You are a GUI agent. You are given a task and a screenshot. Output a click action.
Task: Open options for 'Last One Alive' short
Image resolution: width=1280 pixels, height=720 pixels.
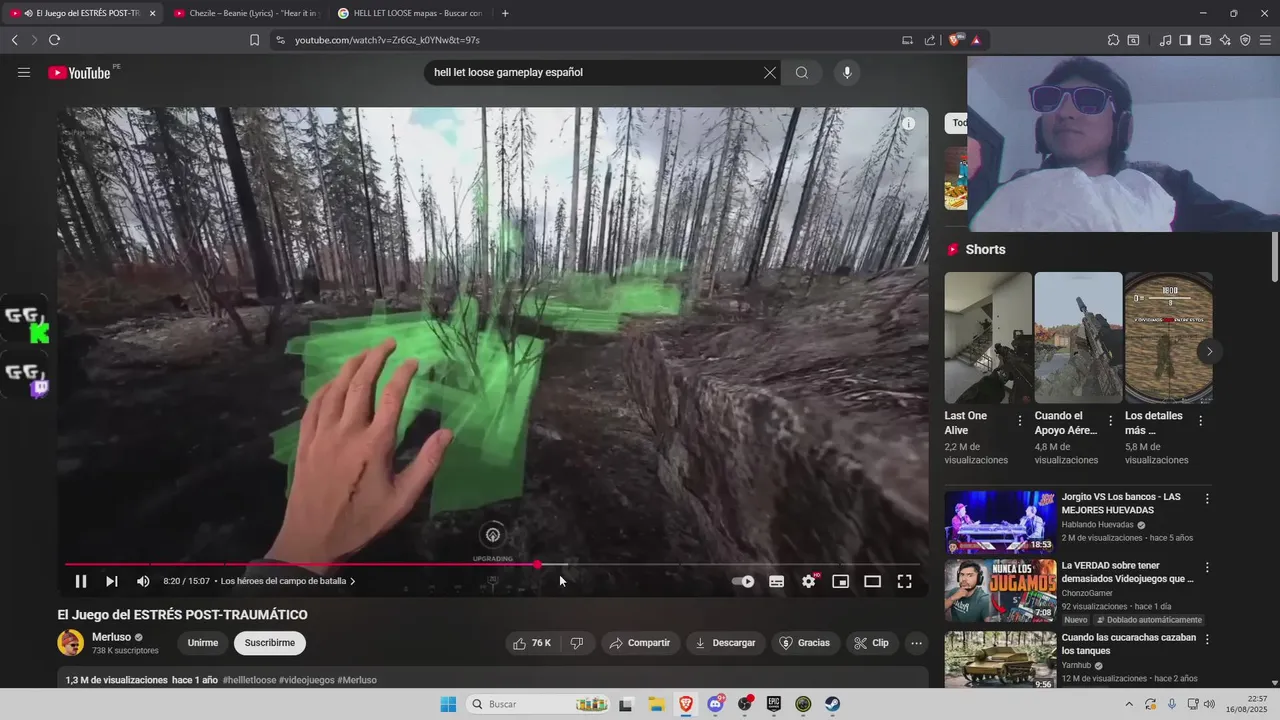[x=1020, y=421]
